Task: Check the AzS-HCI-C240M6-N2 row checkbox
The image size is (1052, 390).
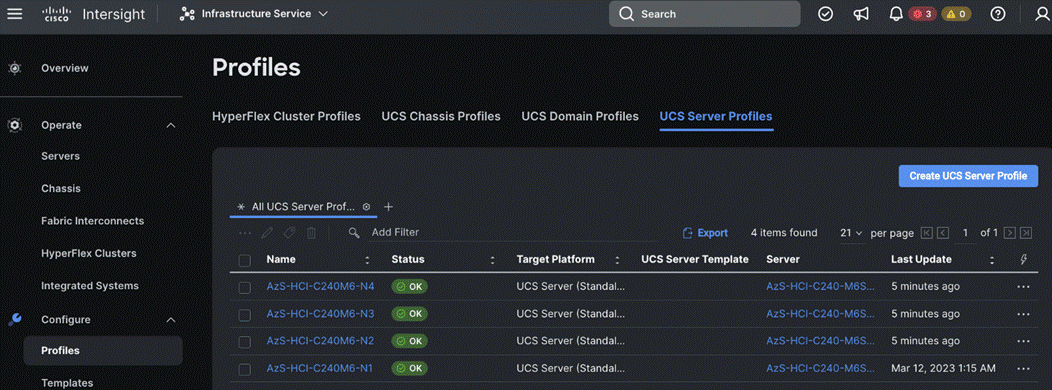Action: click(x=245, y=342)
